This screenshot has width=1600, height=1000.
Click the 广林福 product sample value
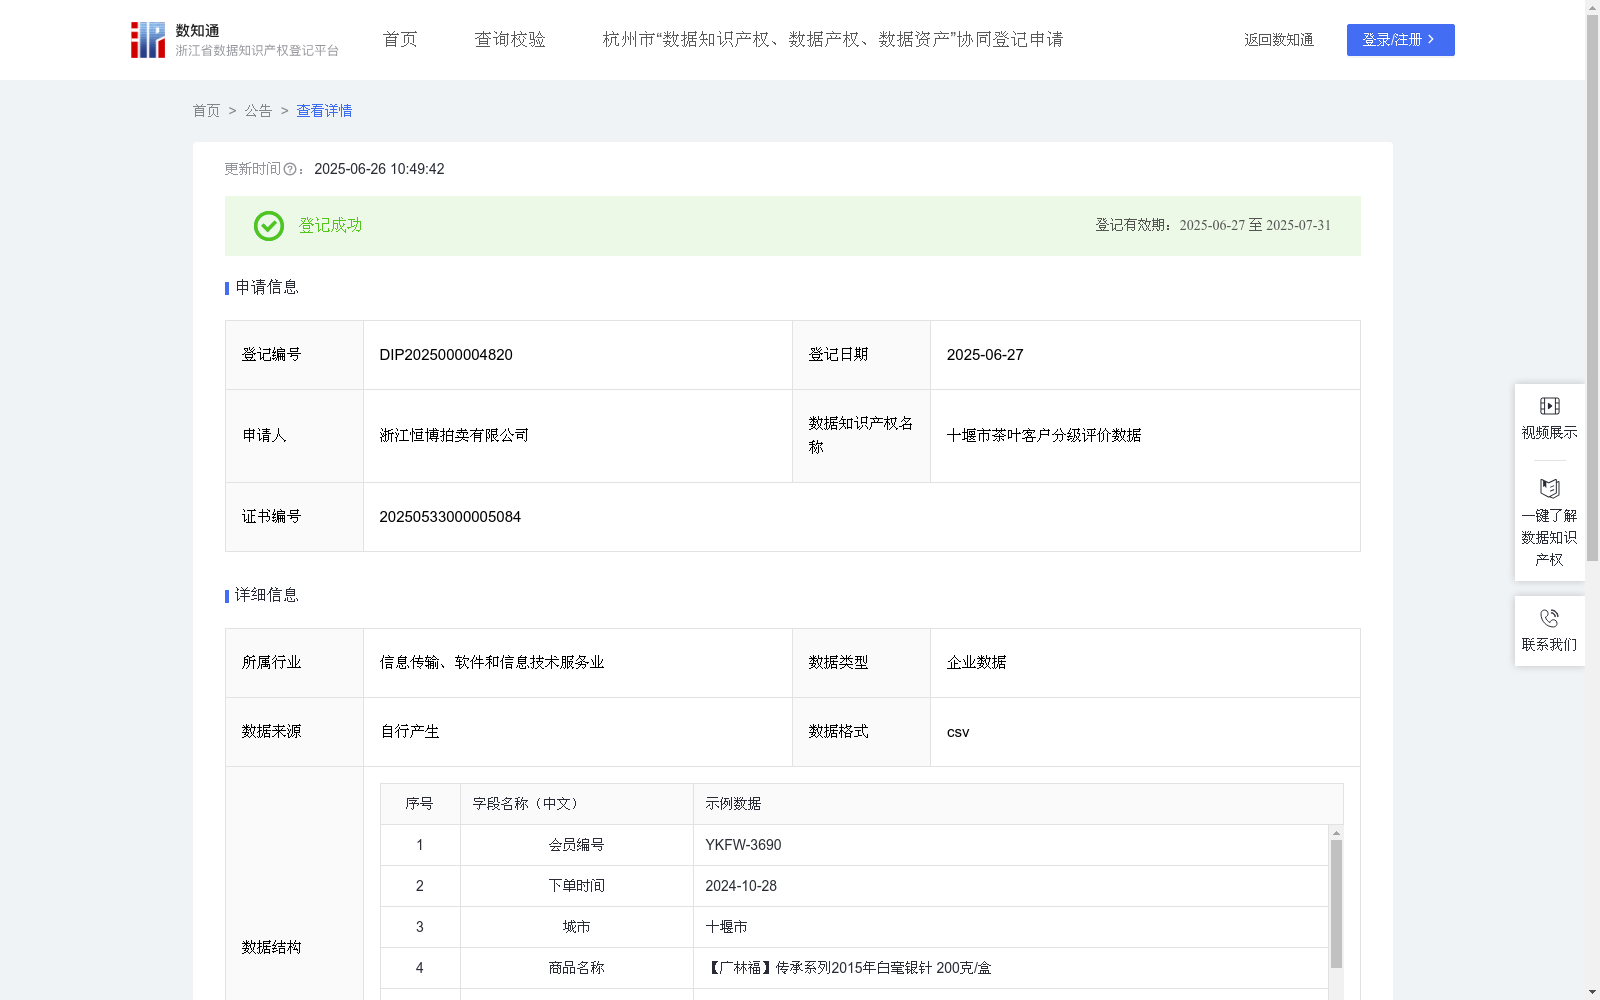(848, 968)
